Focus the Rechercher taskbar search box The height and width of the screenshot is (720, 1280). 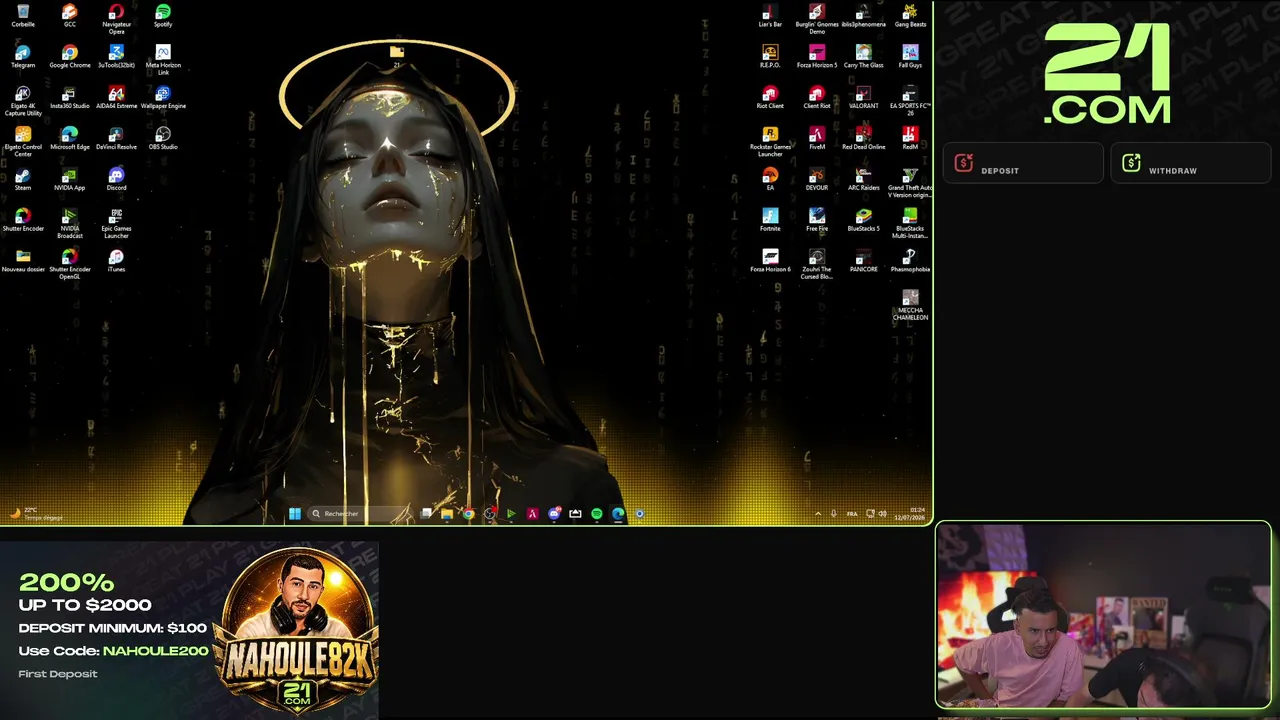[x=358, y=514]
